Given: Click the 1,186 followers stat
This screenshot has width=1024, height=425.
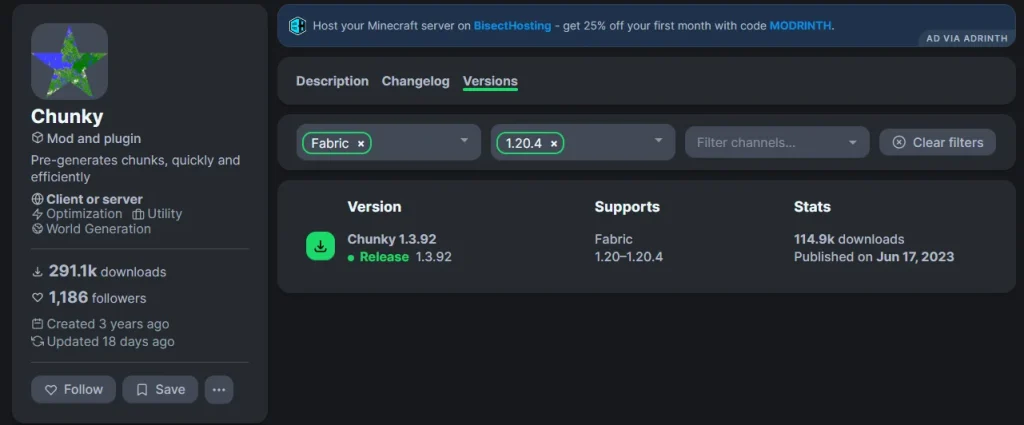Looking at the screenshot, I should [89, 298].
